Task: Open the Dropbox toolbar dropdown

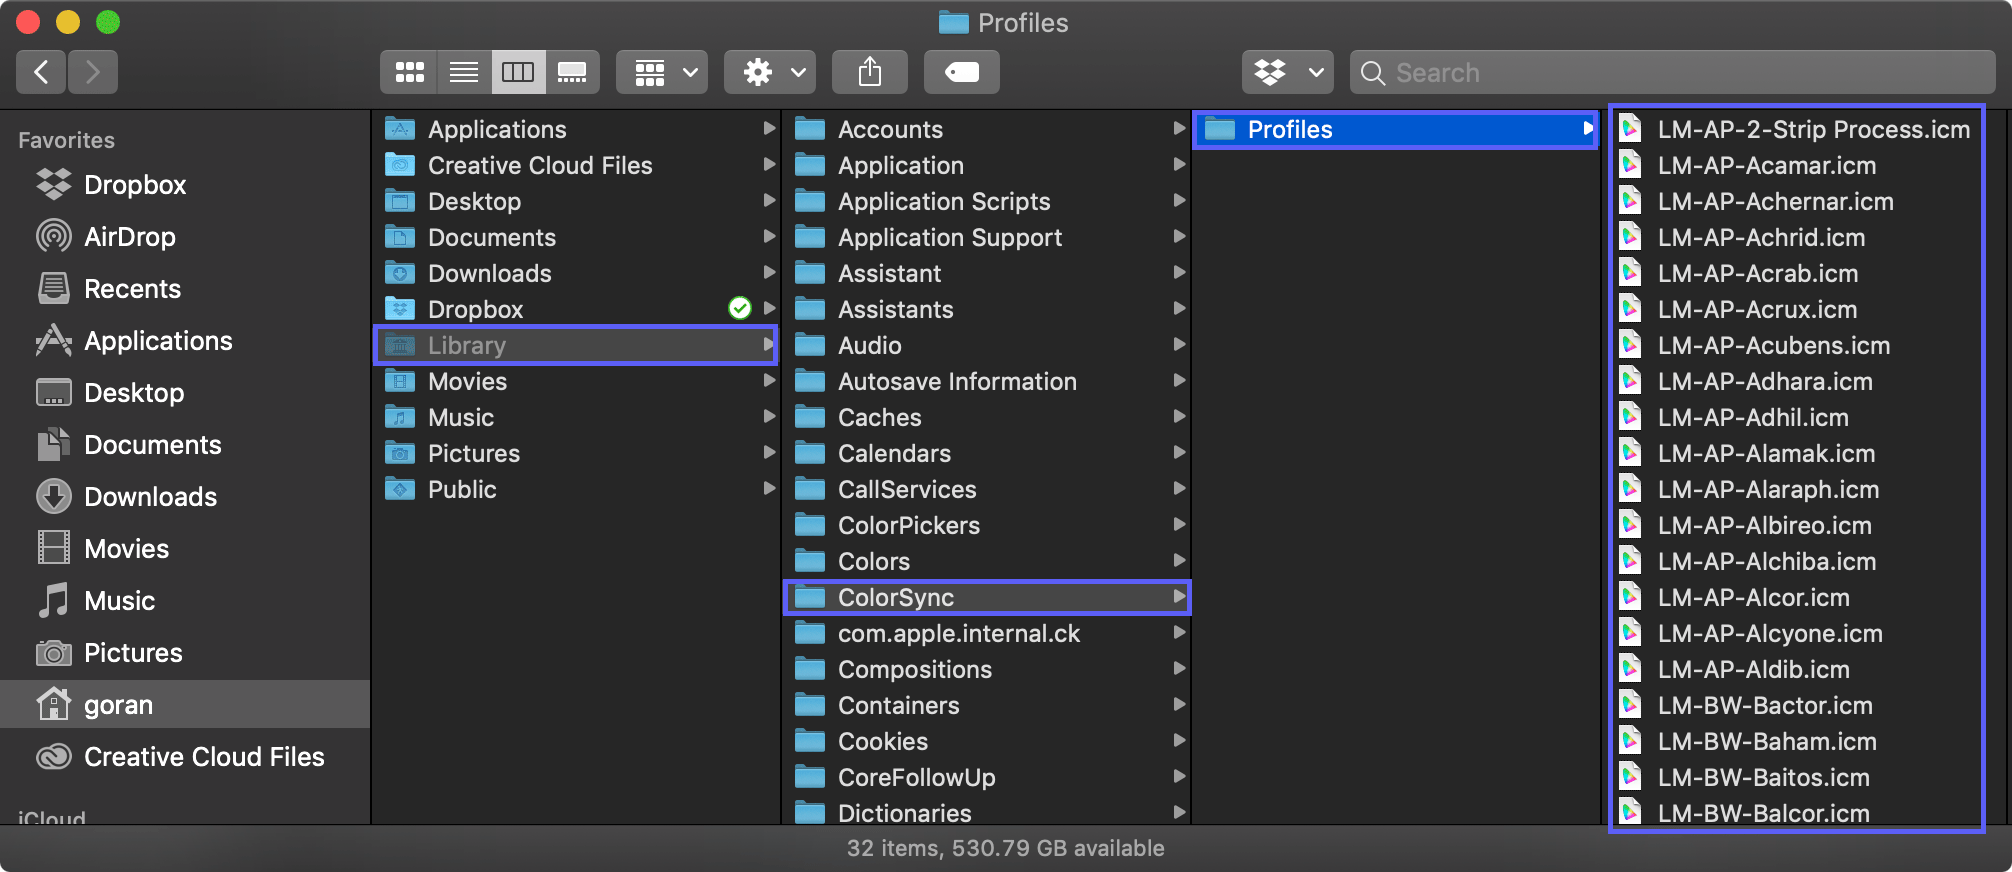Action: [x=1288, y=72]
